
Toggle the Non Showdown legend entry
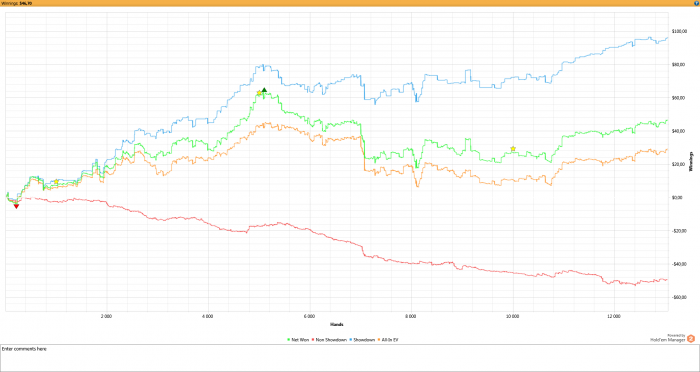click(330, 340)
